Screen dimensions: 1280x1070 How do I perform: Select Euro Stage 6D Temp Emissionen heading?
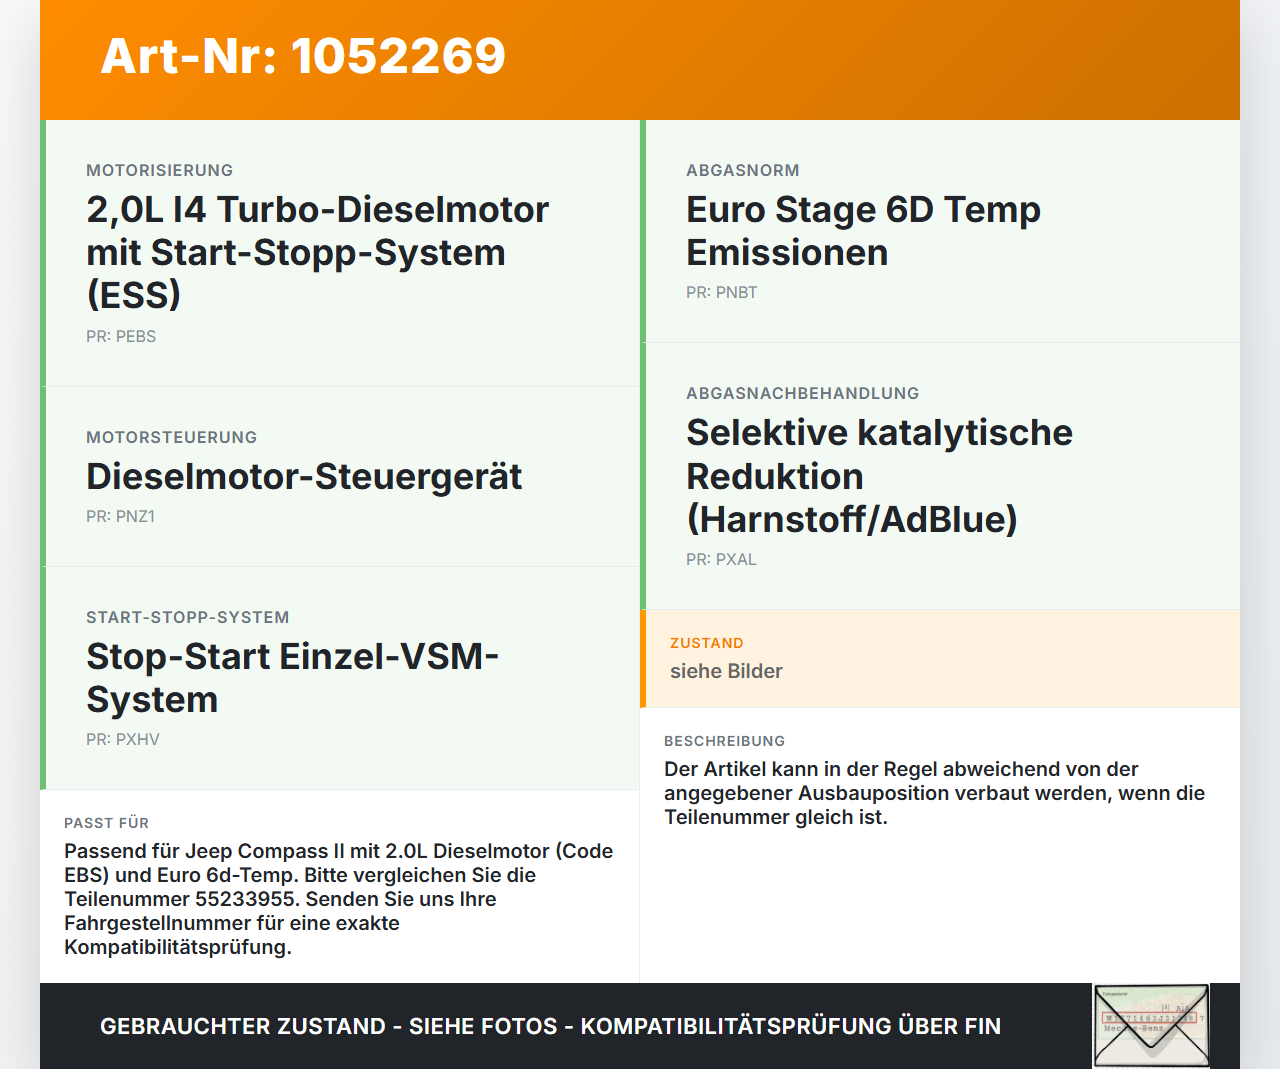pos(863,231)
